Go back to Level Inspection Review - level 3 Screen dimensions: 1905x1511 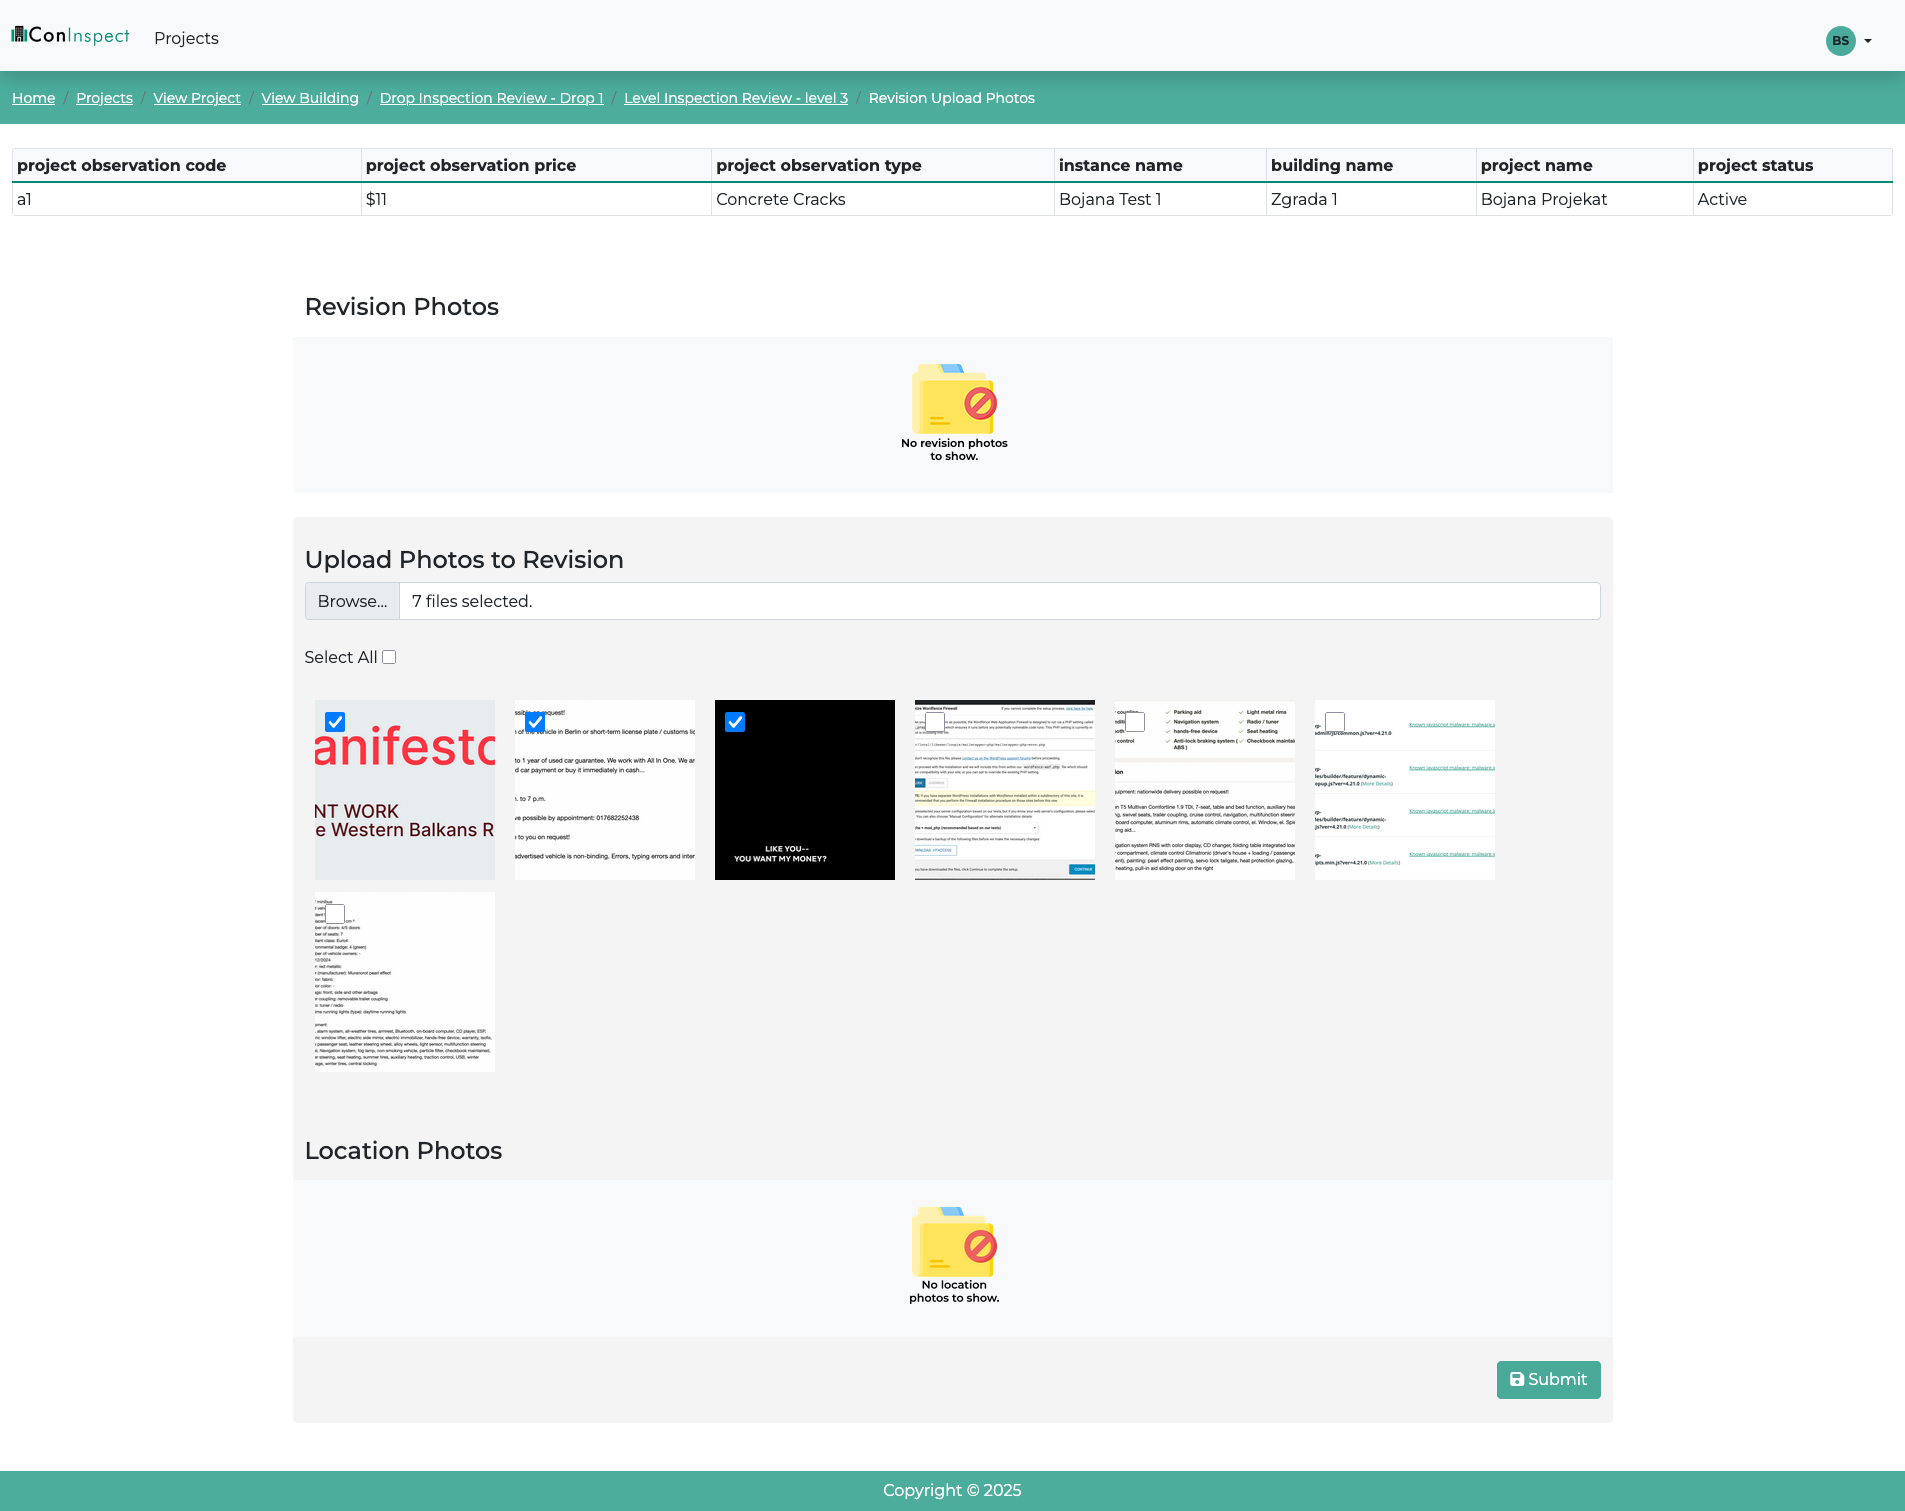tap(735, 98)
